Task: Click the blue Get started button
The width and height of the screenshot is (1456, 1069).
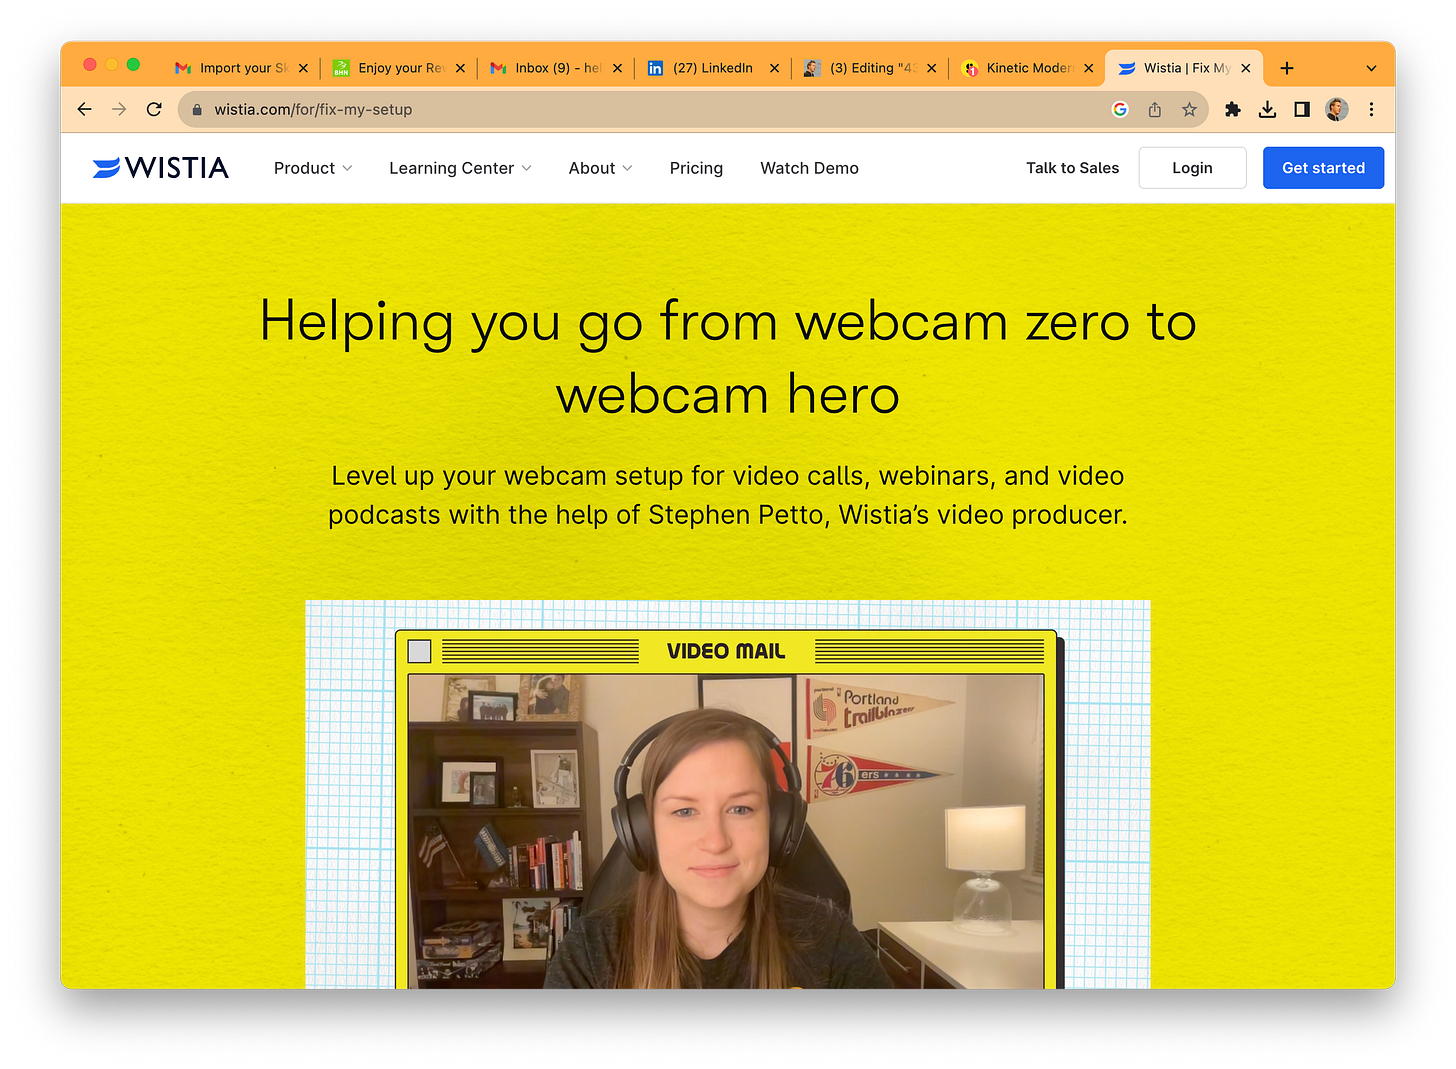Action: point(1323,168)
